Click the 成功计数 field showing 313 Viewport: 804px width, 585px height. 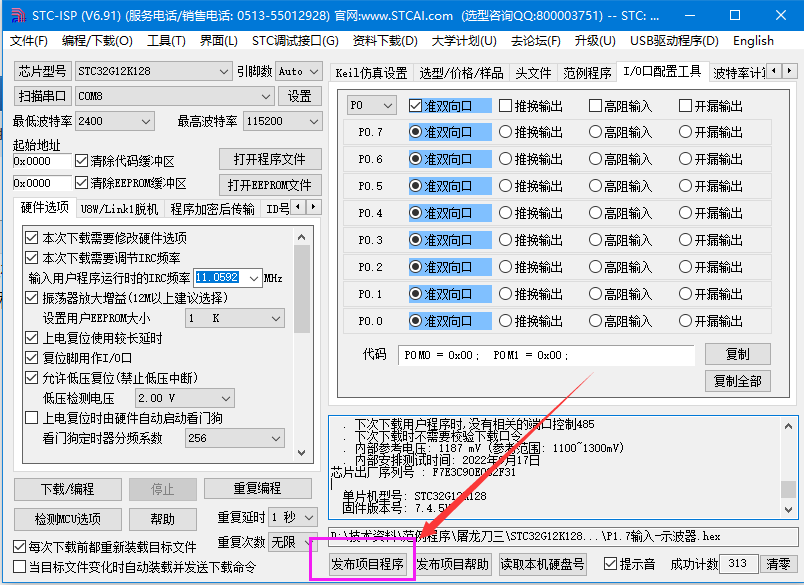[738, 564]
